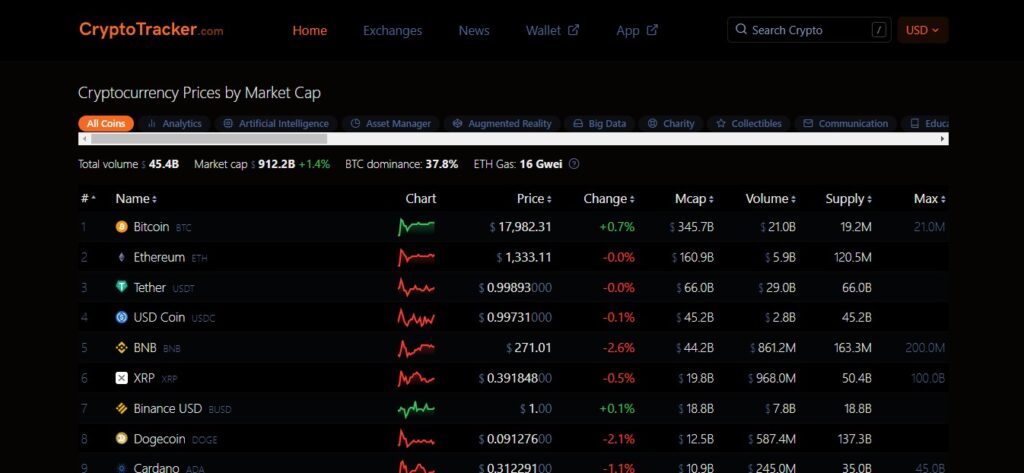Open the Binance USD sparkline chart
Screen dimensions: 1024x473
pyautogui.click(x=416, y=408)
